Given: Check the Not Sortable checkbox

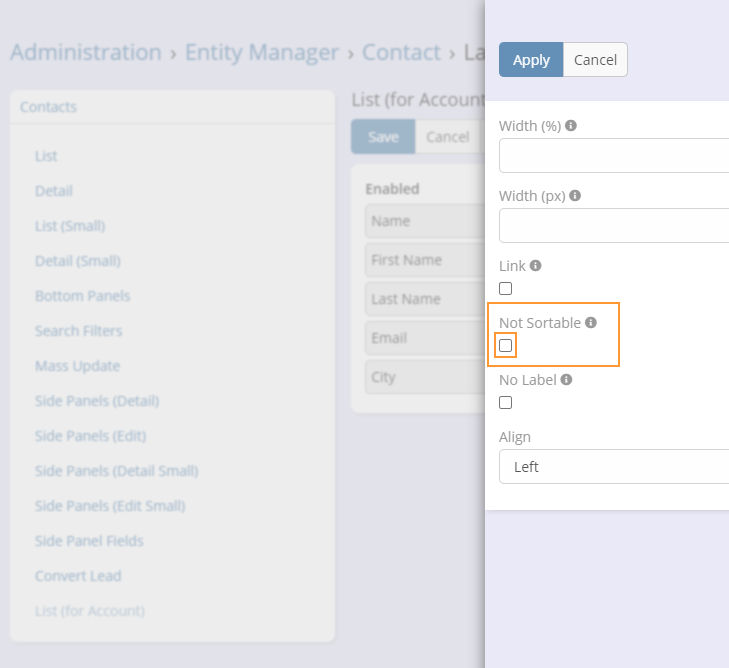Looking at the screenshot, I should coord(506,346).
